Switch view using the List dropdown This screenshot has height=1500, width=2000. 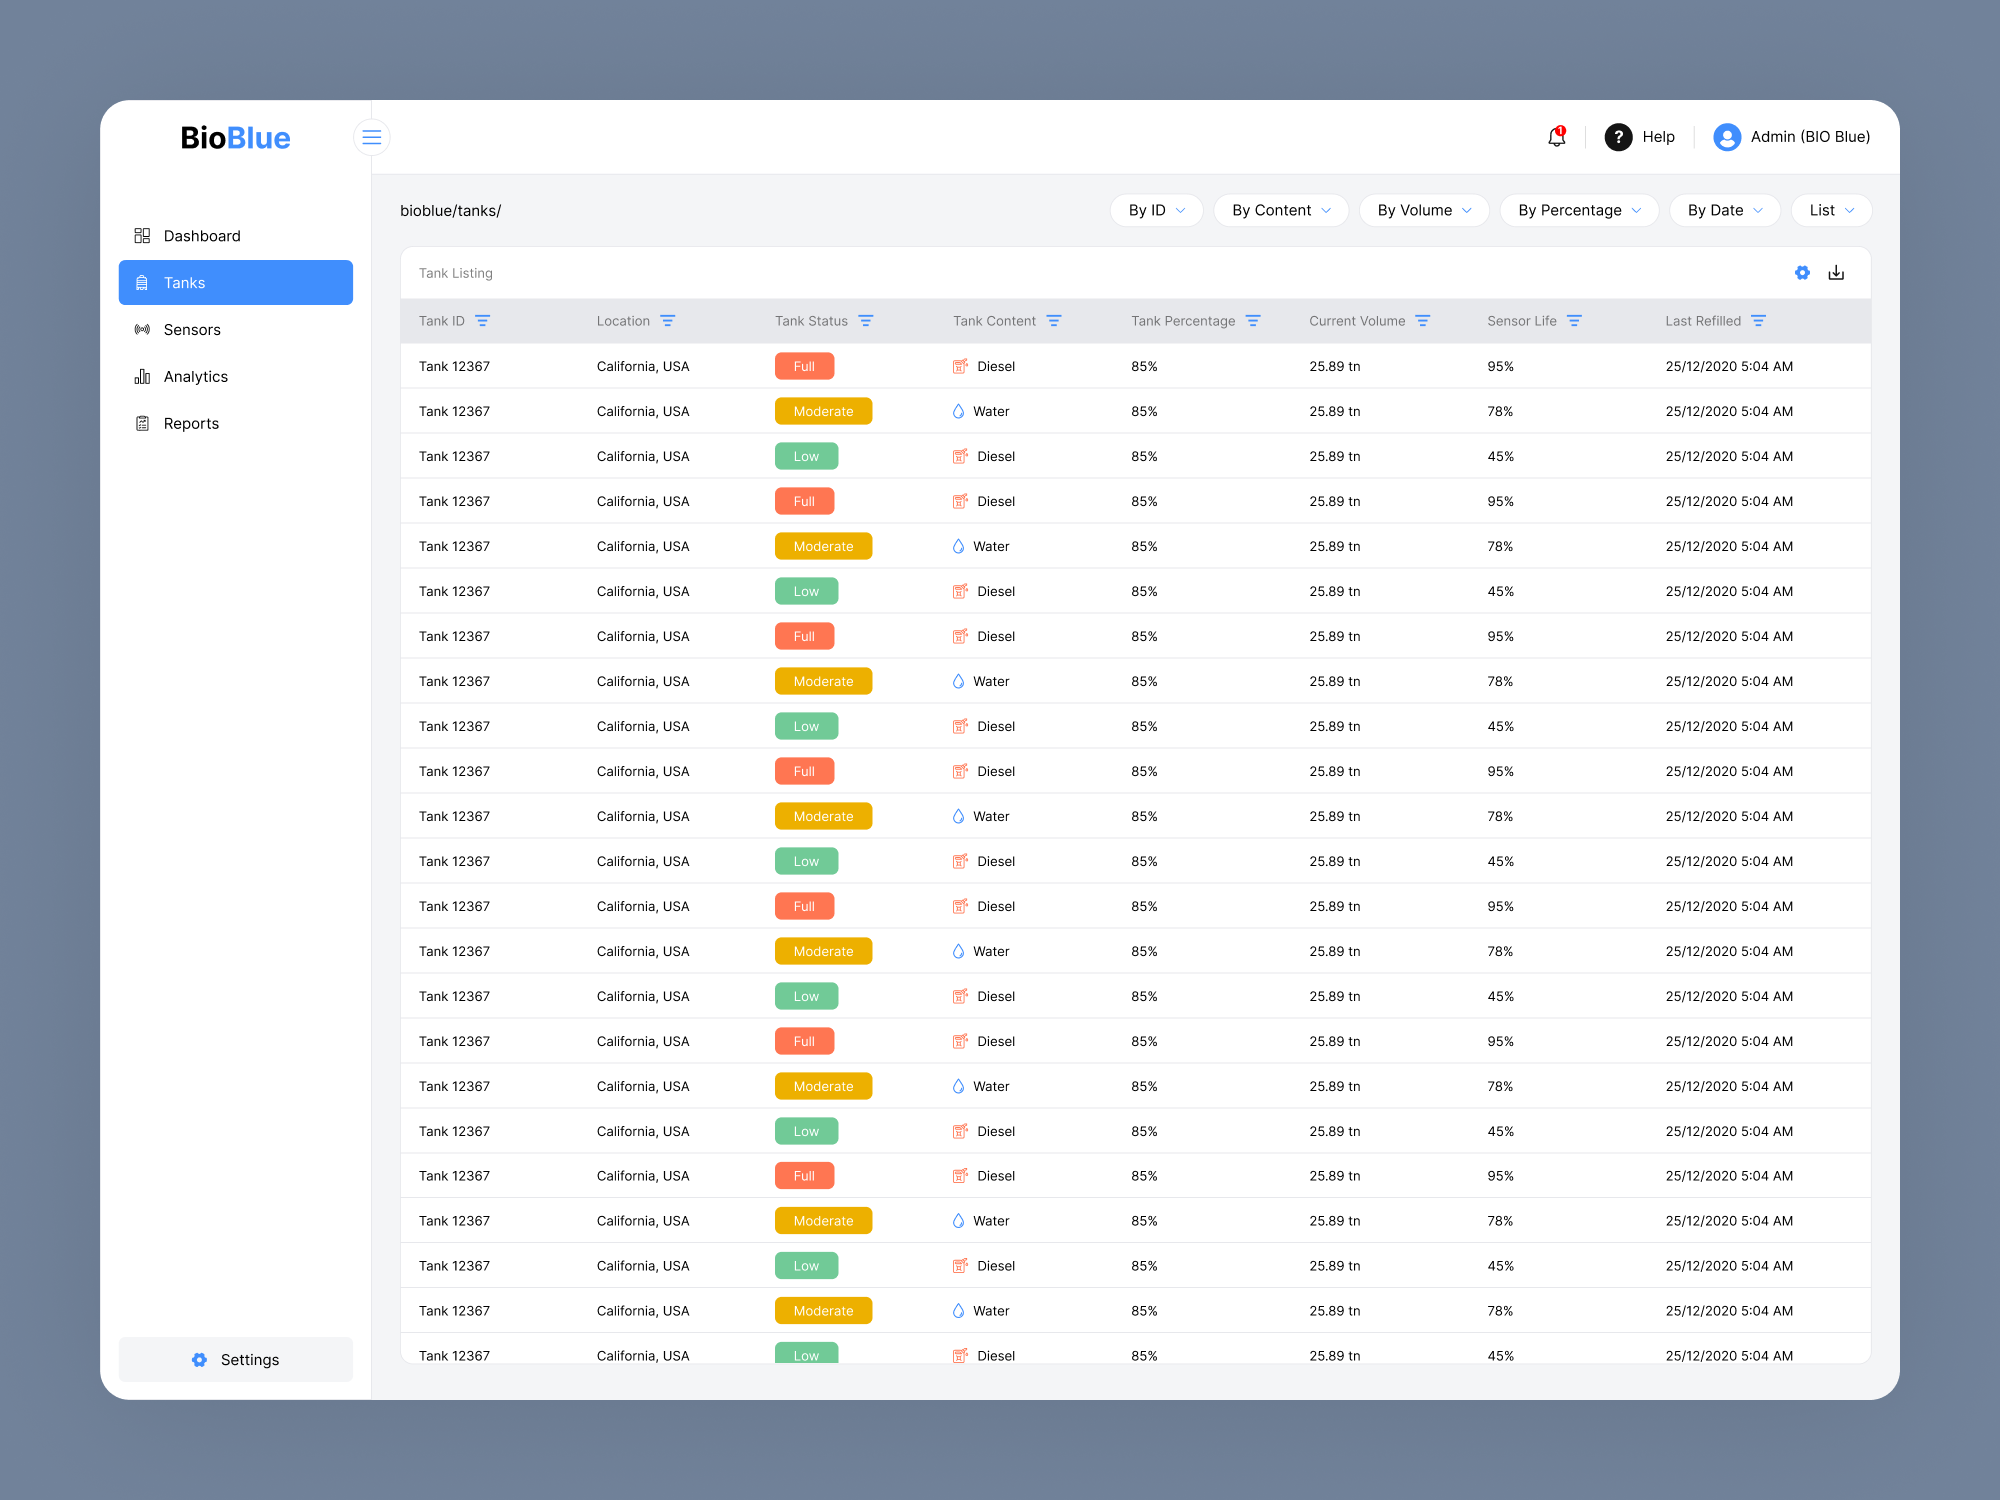point(1831,210)
